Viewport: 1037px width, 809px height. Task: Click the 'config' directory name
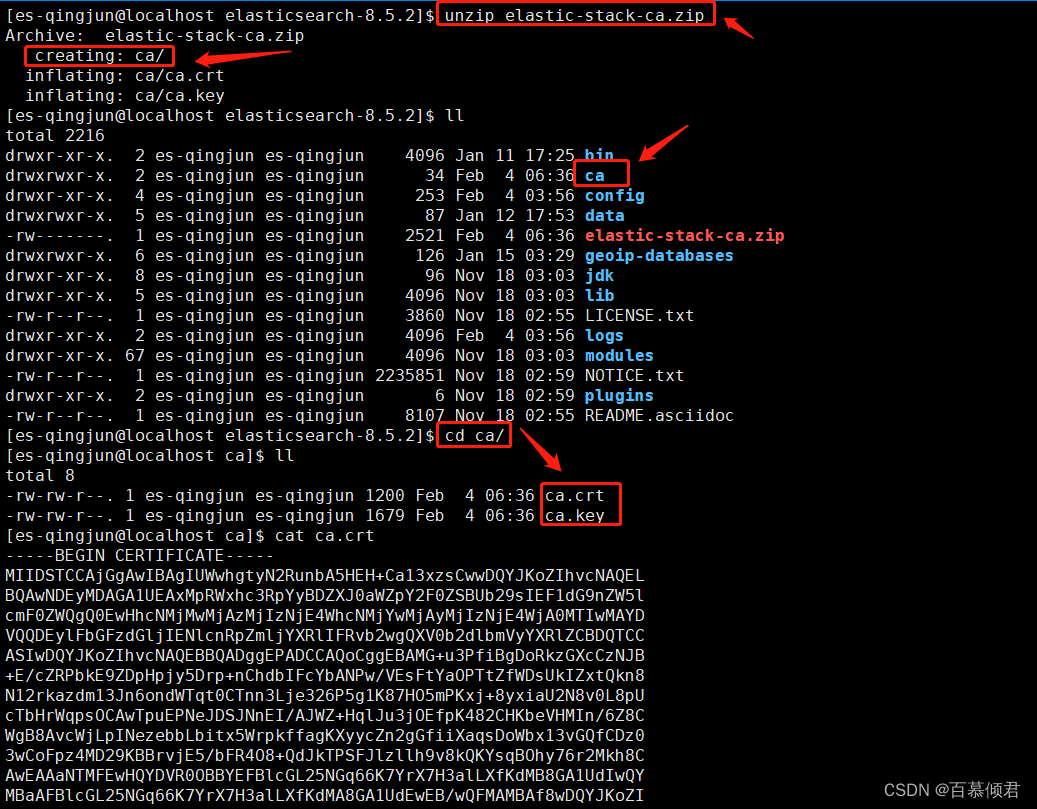pyautogui.click(x=614, y=196)
